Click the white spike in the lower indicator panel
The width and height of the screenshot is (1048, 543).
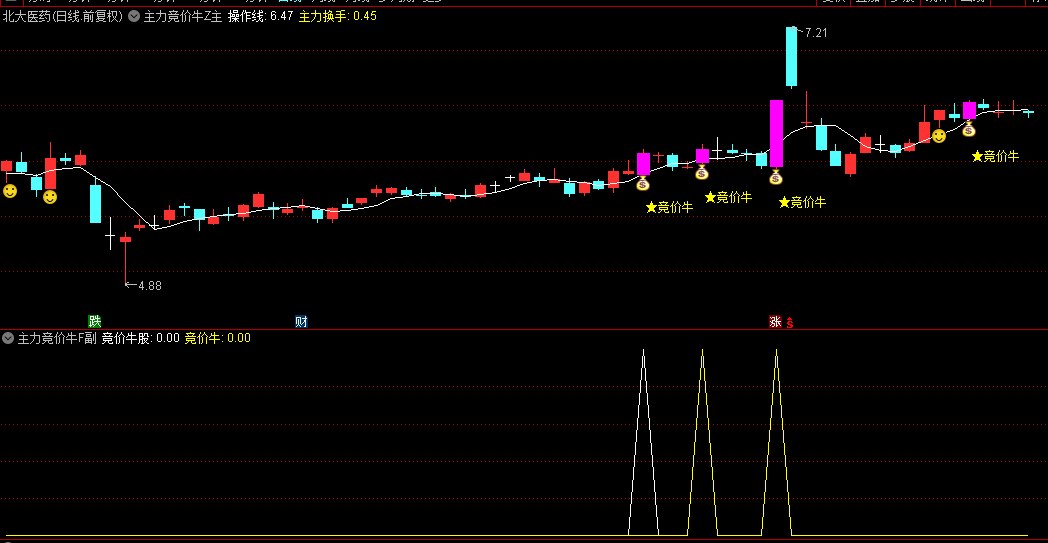tap(644, 442)
